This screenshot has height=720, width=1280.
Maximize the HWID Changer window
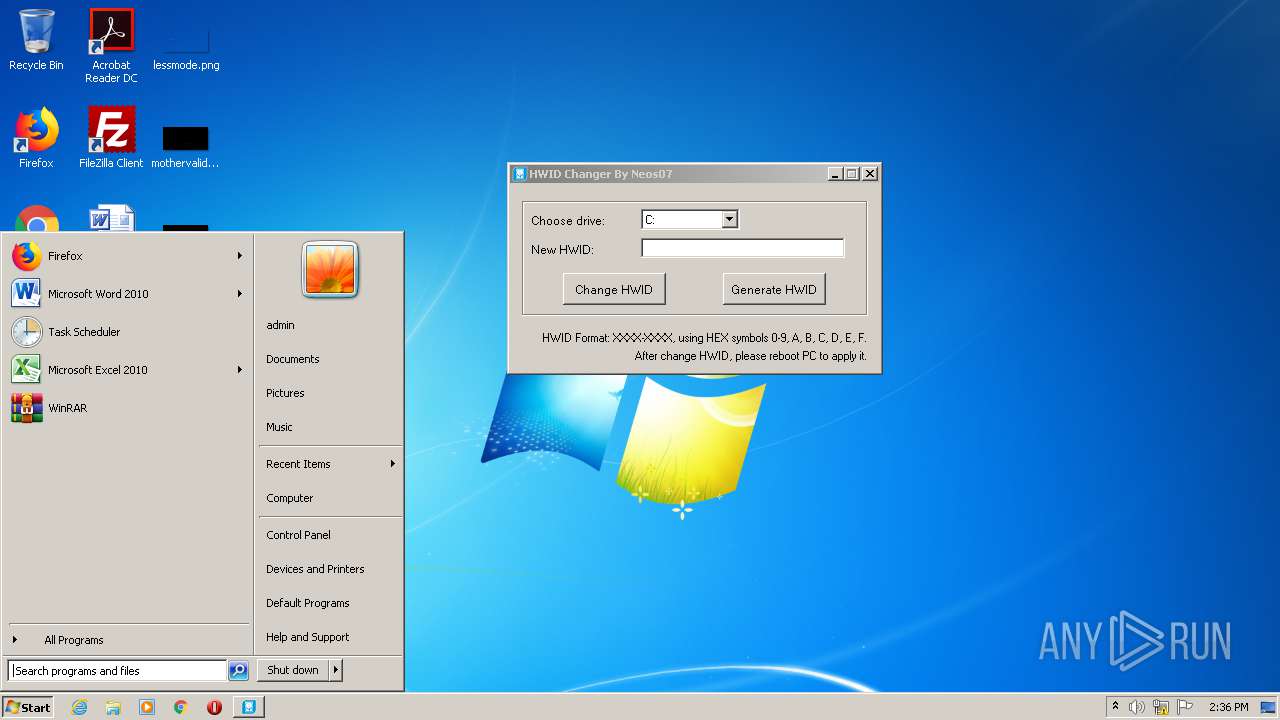click(x=852, y=174)
